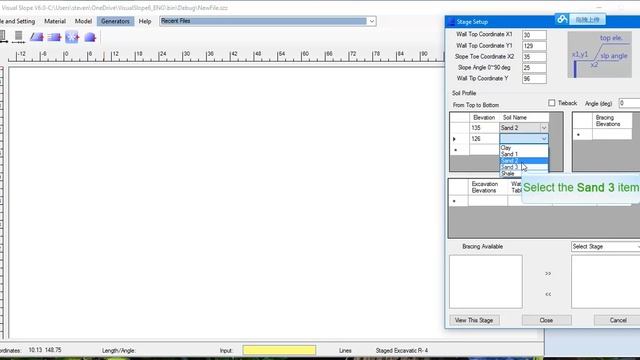Click the Bracing Available list box

(486, 282)
